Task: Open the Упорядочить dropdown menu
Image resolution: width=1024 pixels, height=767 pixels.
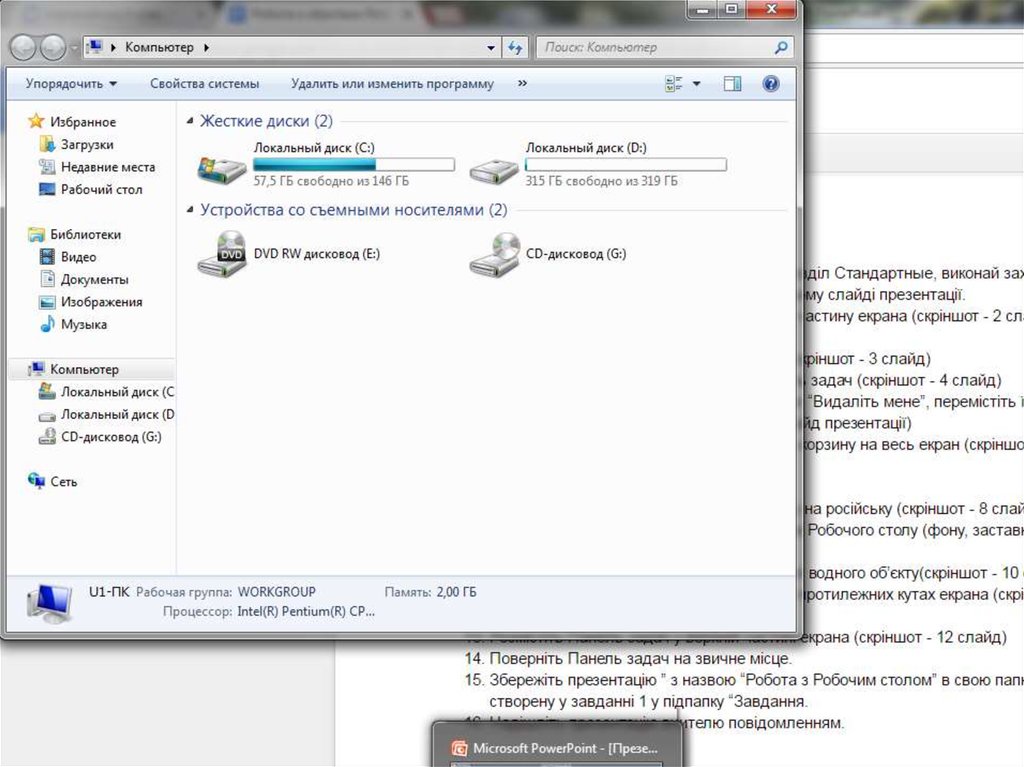Action: click(71, 84)
